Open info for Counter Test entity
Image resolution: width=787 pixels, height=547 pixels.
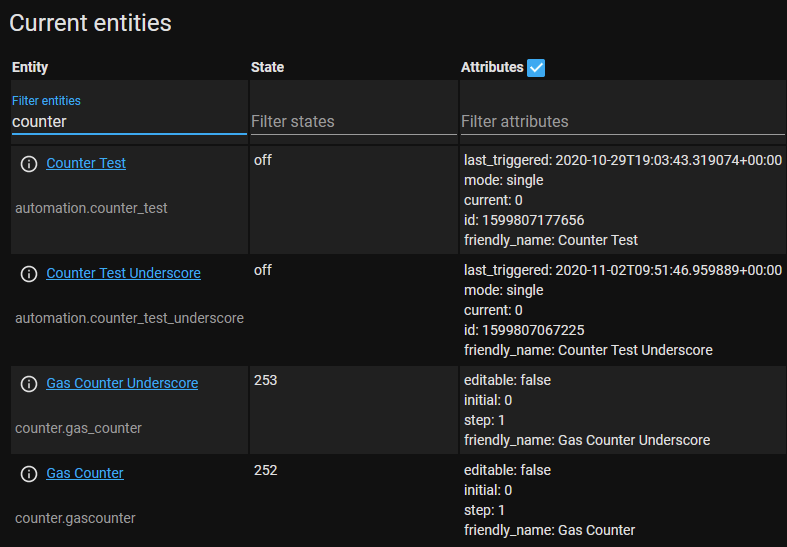coord(29,164)
